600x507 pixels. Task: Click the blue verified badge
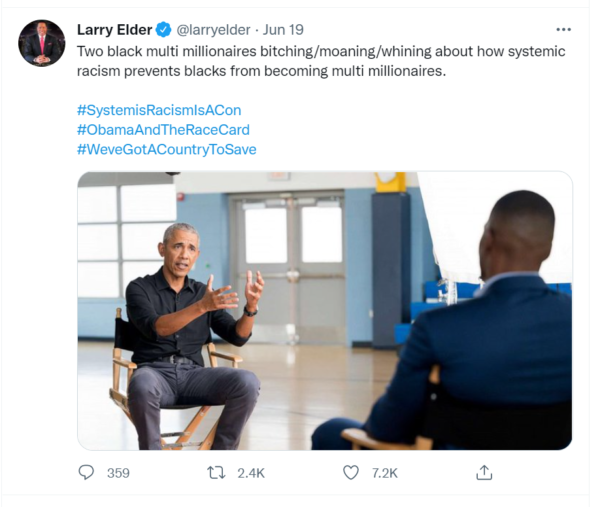point(165,30)
